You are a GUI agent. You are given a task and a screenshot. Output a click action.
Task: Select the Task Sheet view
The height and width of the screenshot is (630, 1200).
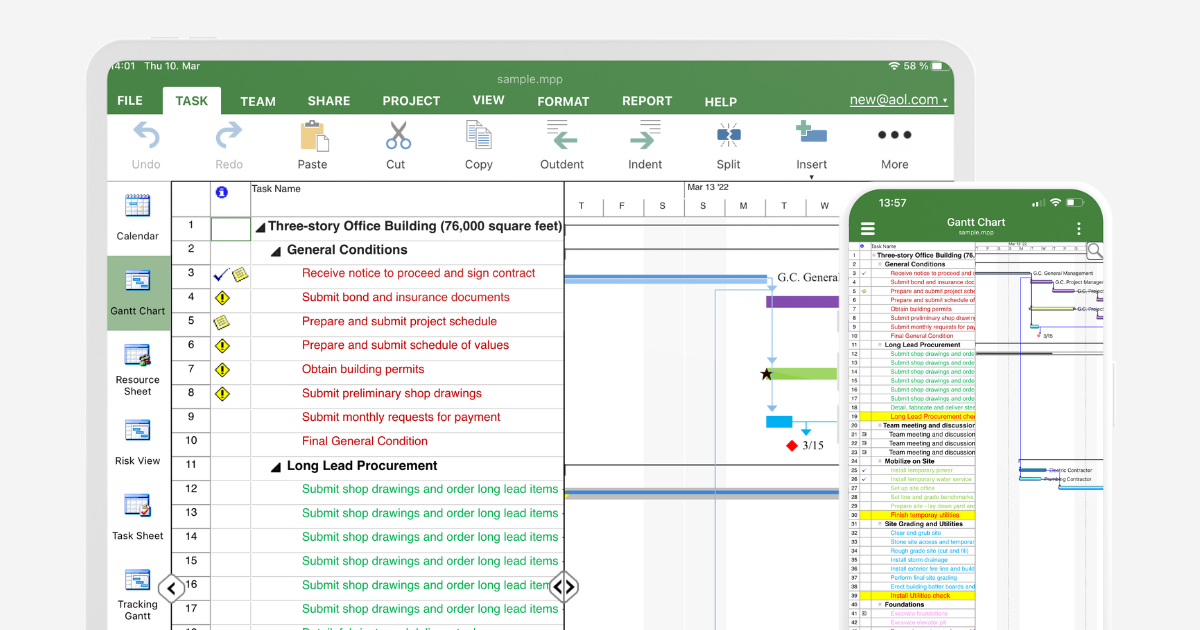click(x=137, y=514)
